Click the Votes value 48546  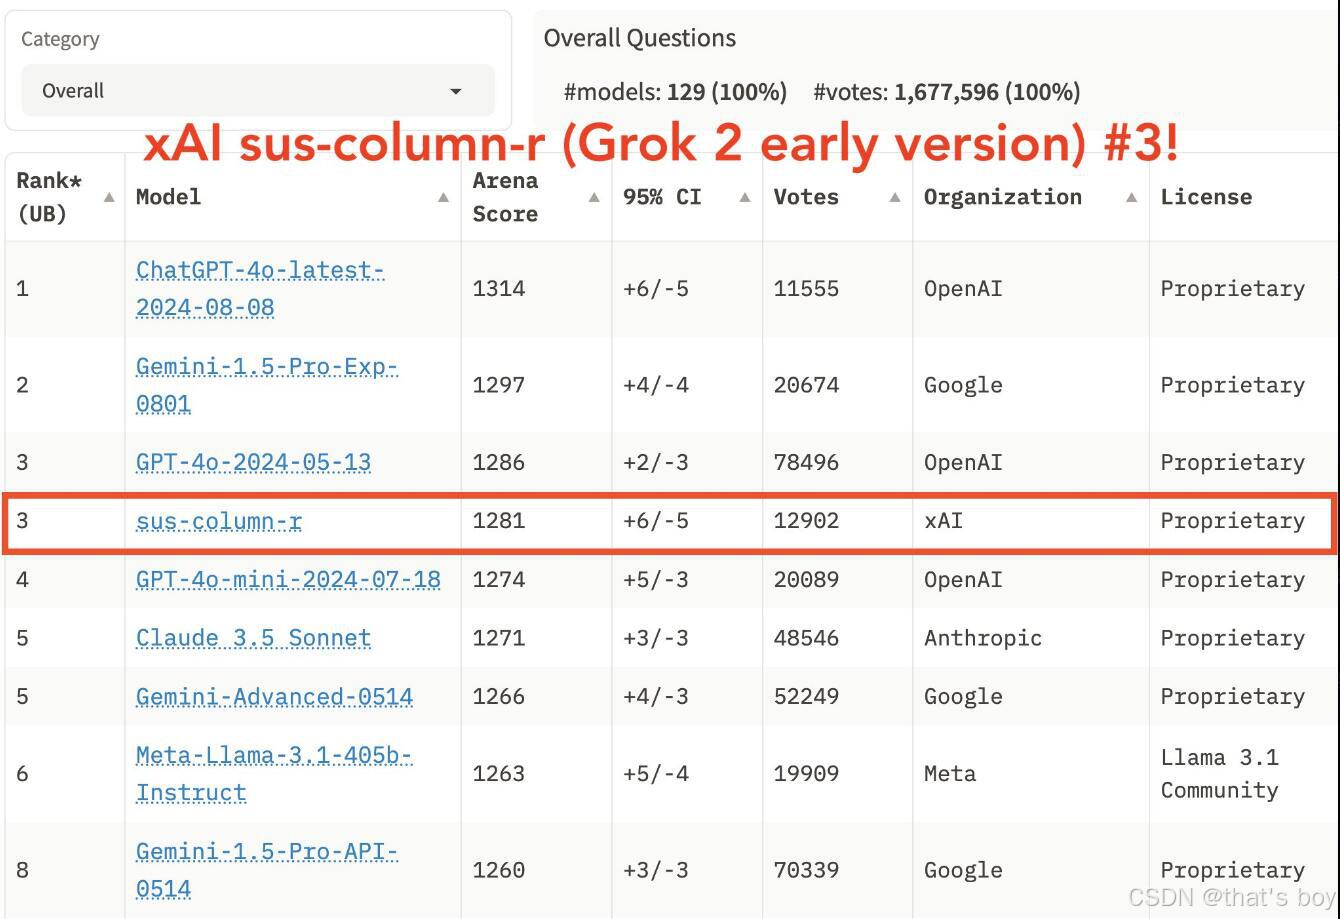point(806,638)
